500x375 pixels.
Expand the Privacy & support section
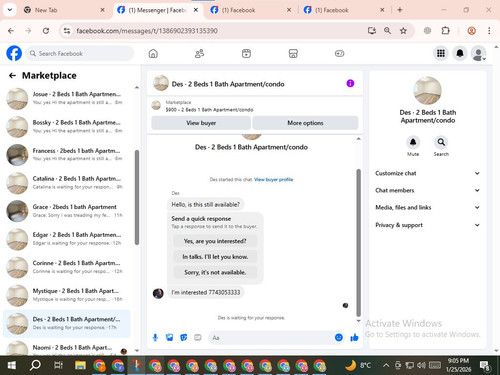[x=428, y=225]
